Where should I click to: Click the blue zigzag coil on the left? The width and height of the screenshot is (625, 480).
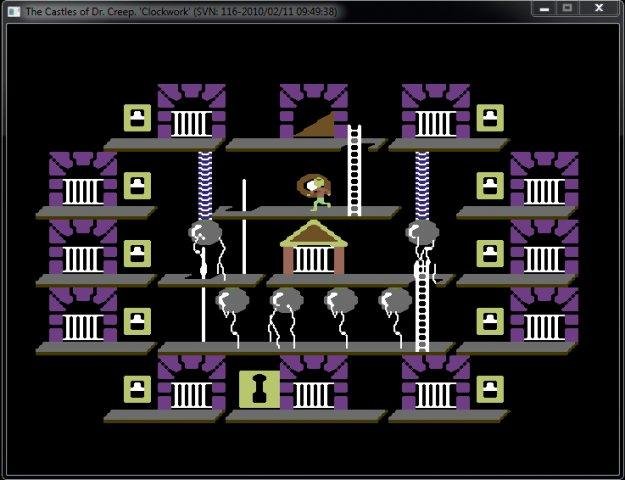205,183
